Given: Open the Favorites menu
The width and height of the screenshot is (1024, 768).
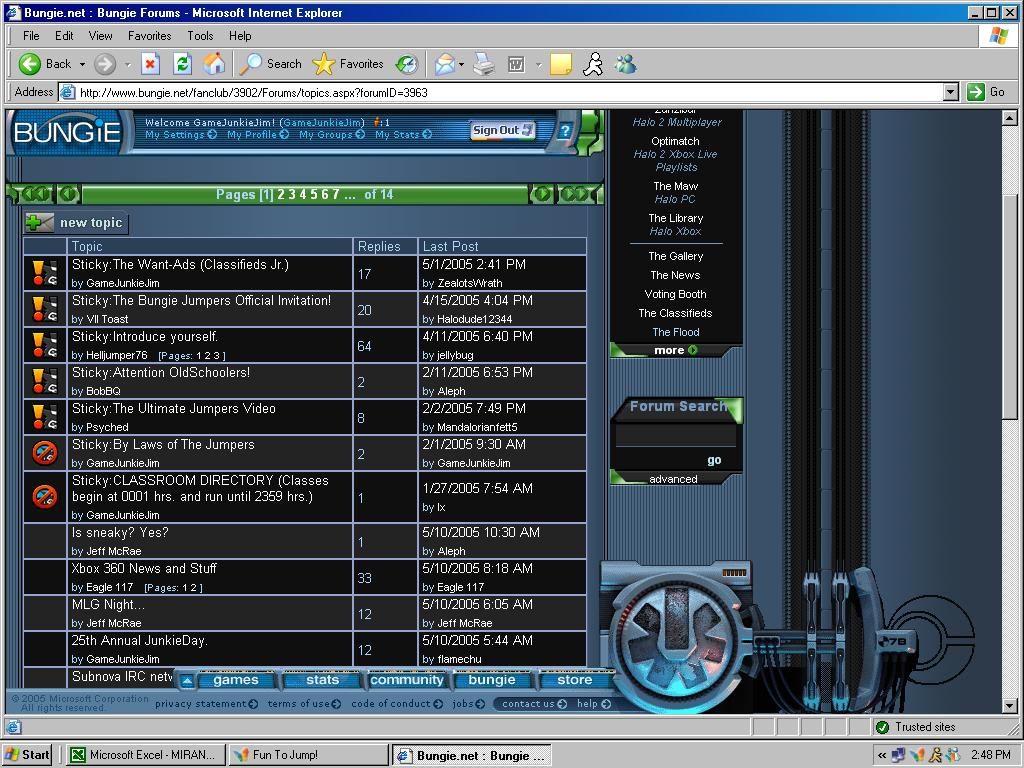Looking at the screenshot, I should pos(149,35).
